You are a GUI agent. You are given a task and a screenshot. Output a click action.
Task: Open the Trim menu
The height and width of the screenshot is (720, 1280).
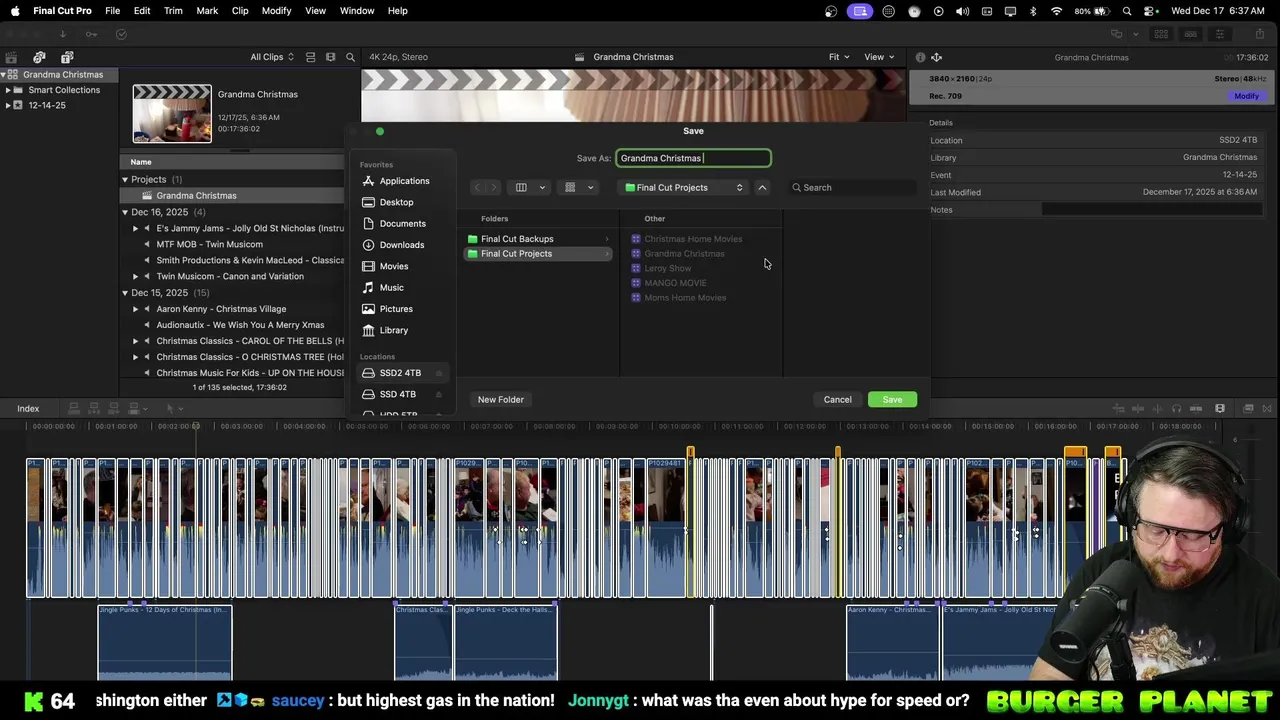coord(173,10)
